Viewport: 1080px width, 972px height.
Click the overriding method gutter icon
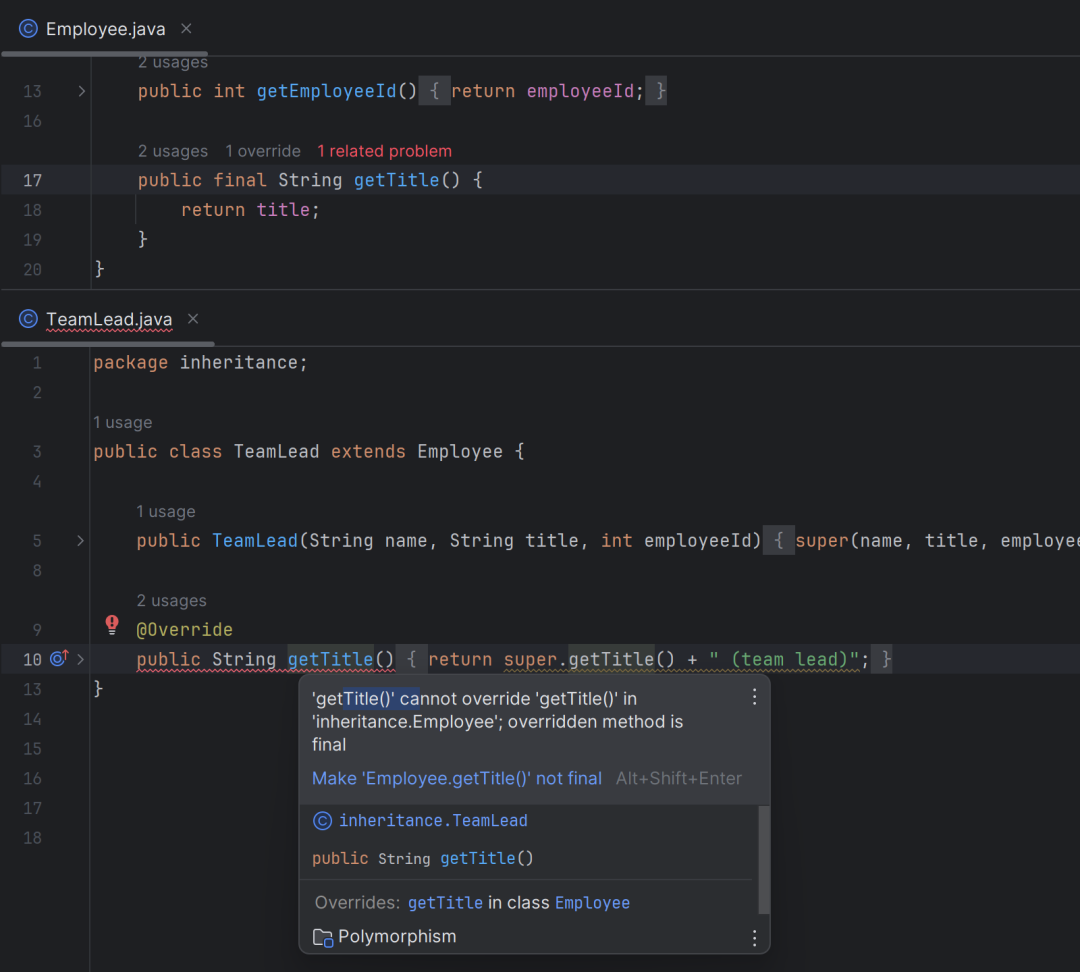(59, 659)
